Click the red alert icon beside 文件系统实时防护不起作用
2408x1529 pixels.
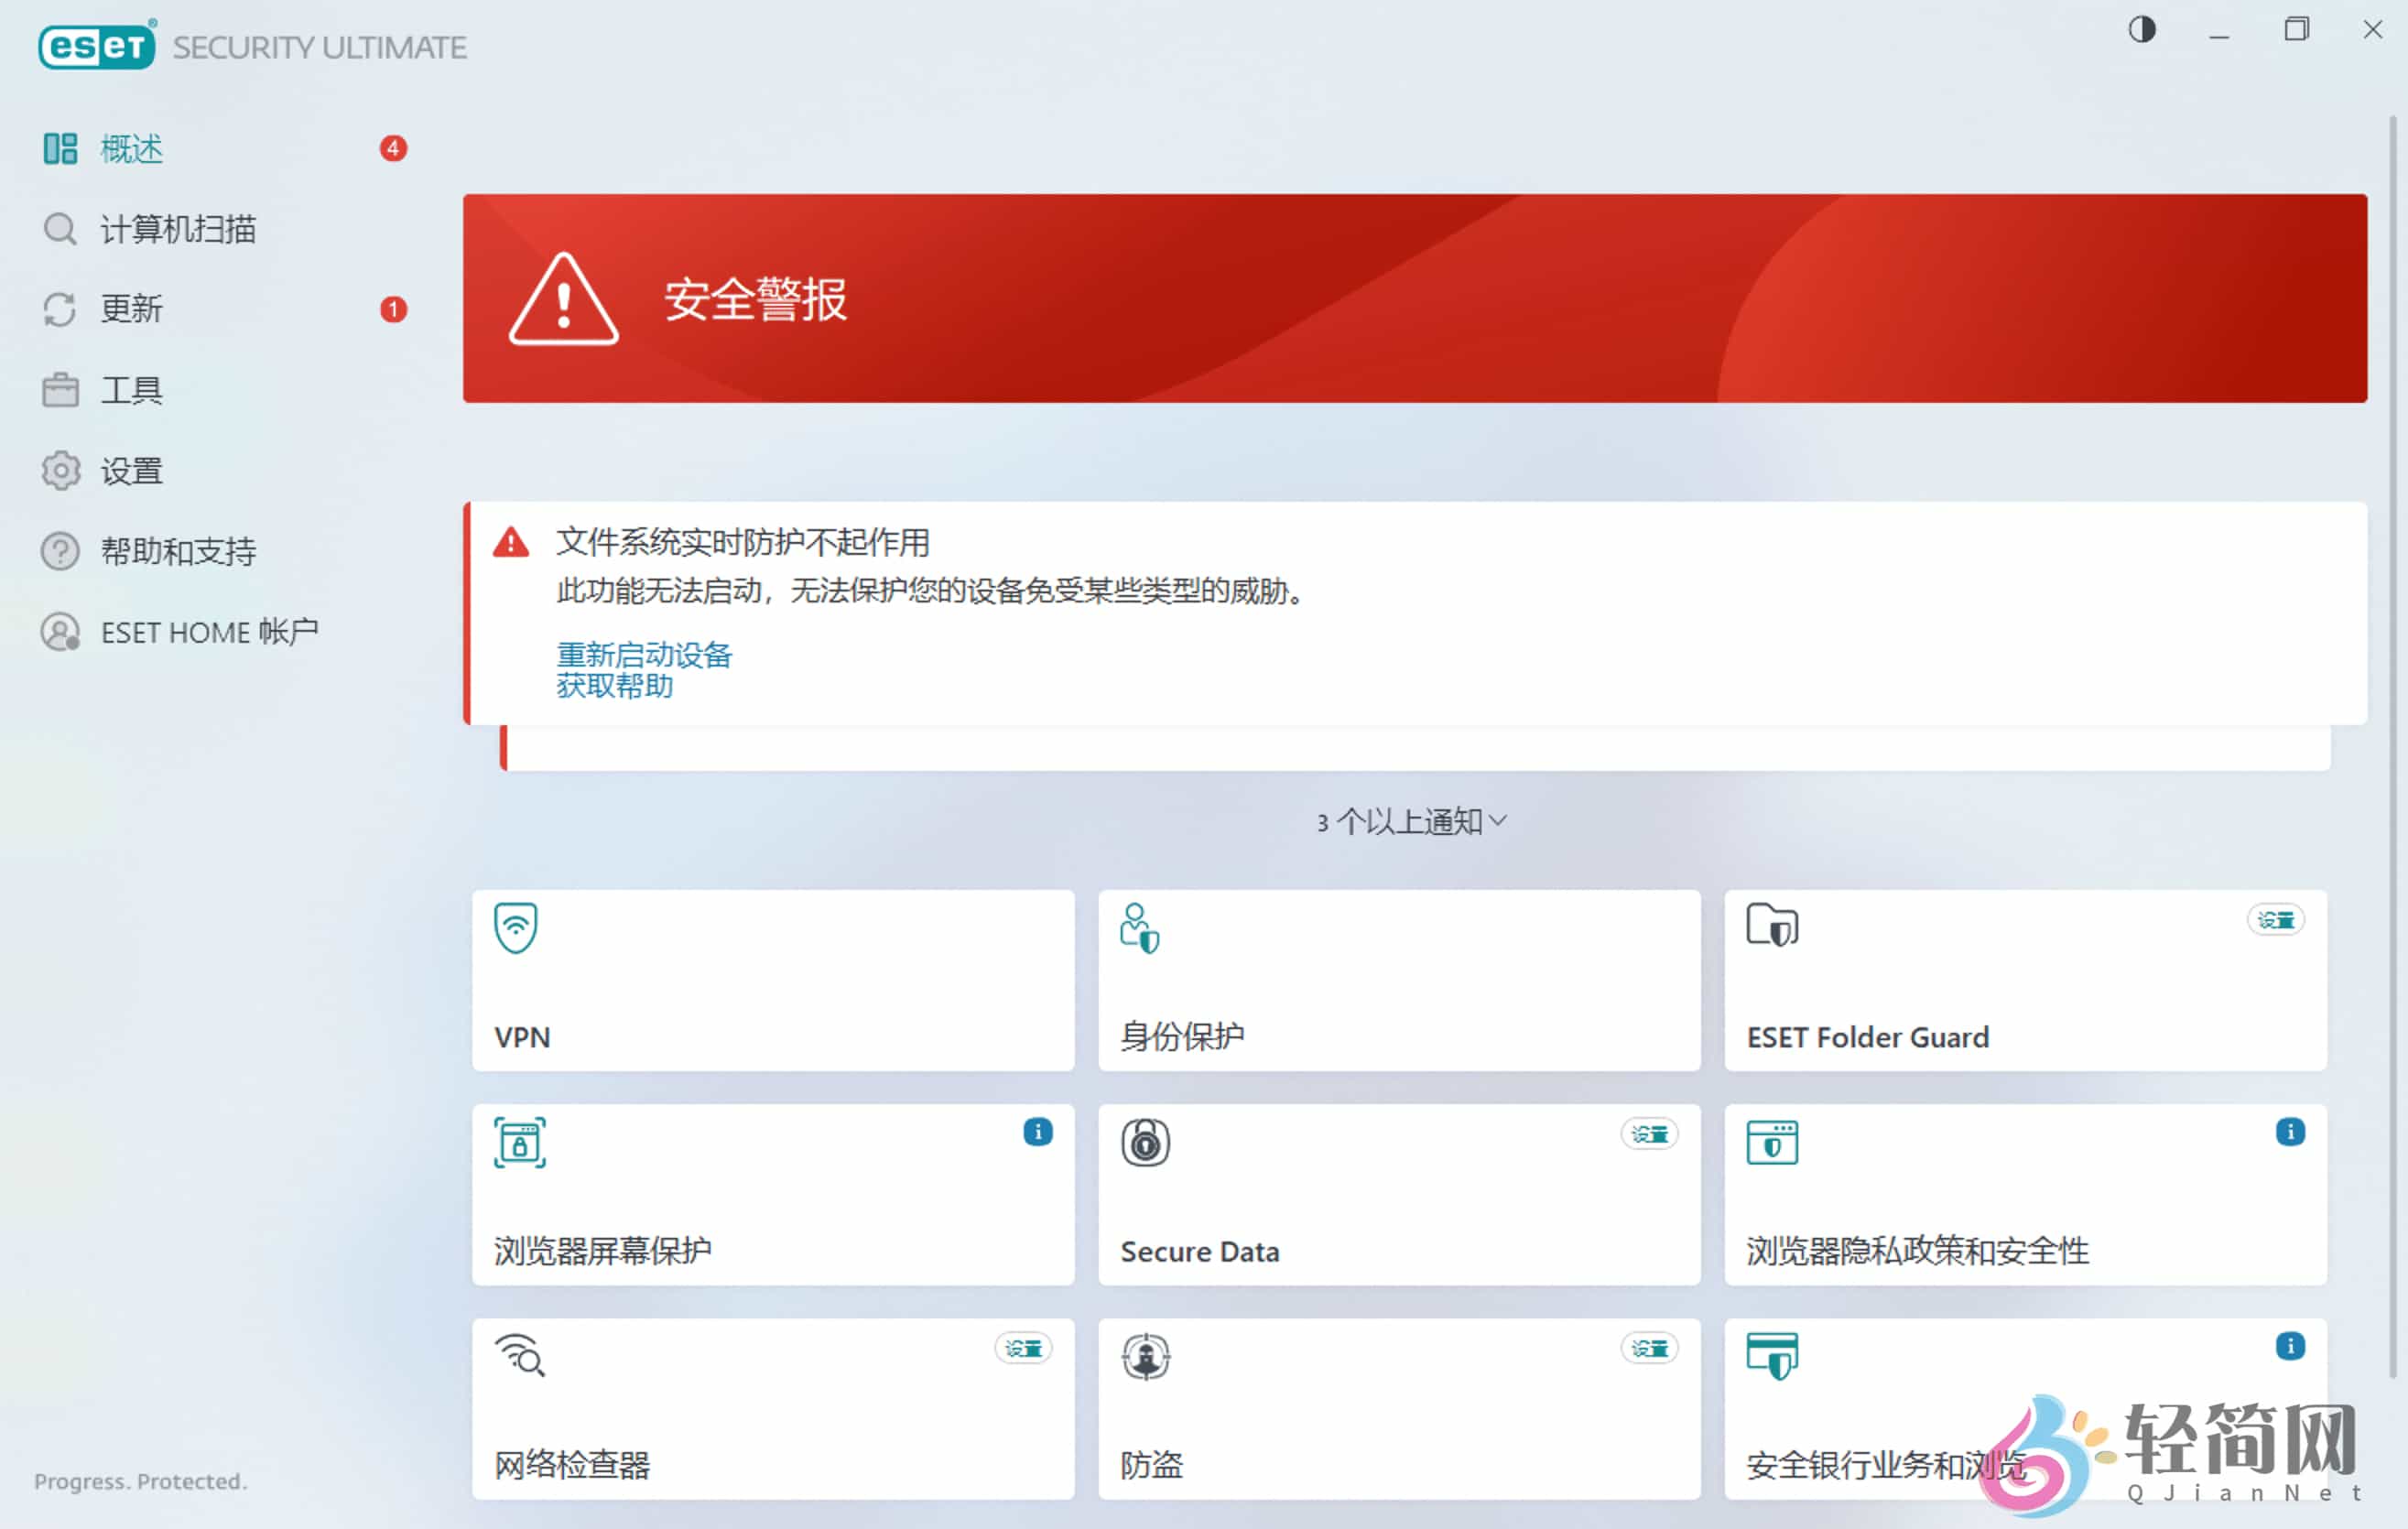pyautogui.click(x=510, y=543)
